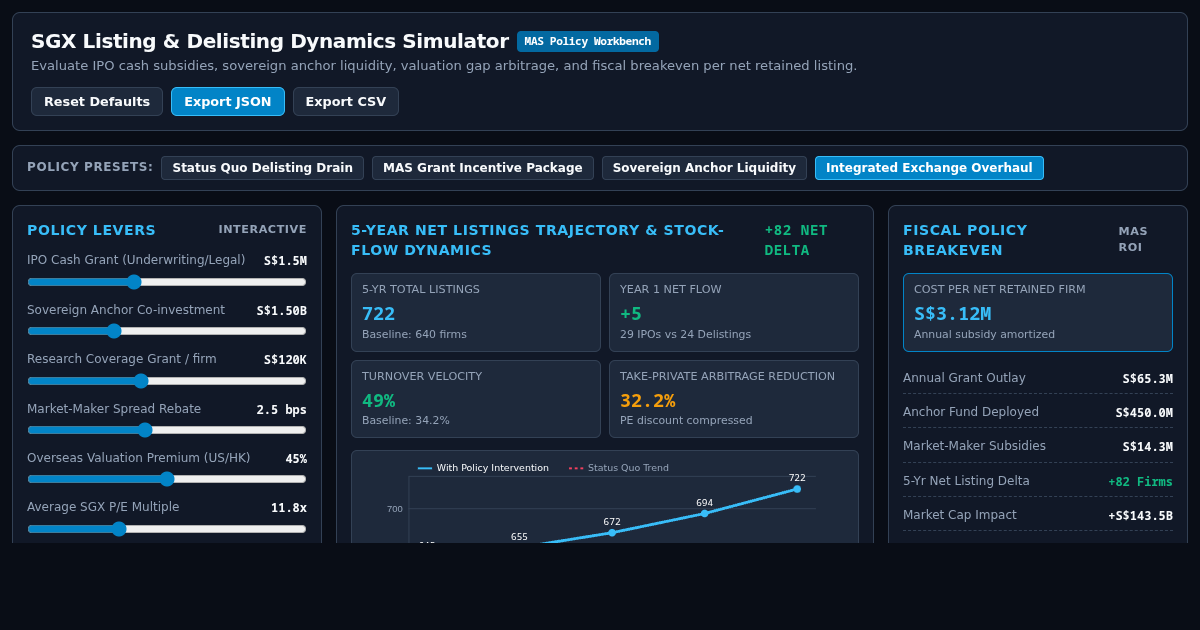The image size is (1200, 630).
Task: Click Take-Private Arbitrage Reduction card
Action: pyautogui.click(x=734, y=399)
